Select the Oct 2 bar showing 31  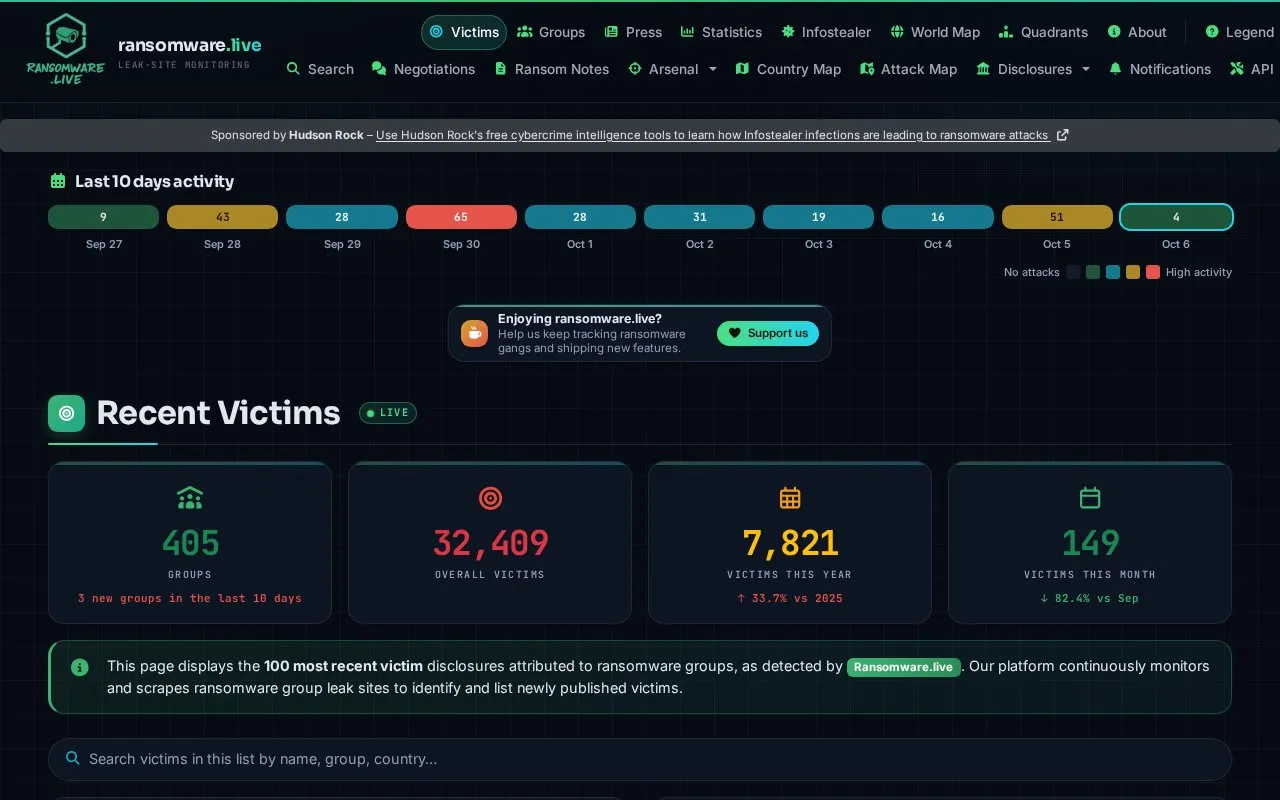(x=699, y=217)
